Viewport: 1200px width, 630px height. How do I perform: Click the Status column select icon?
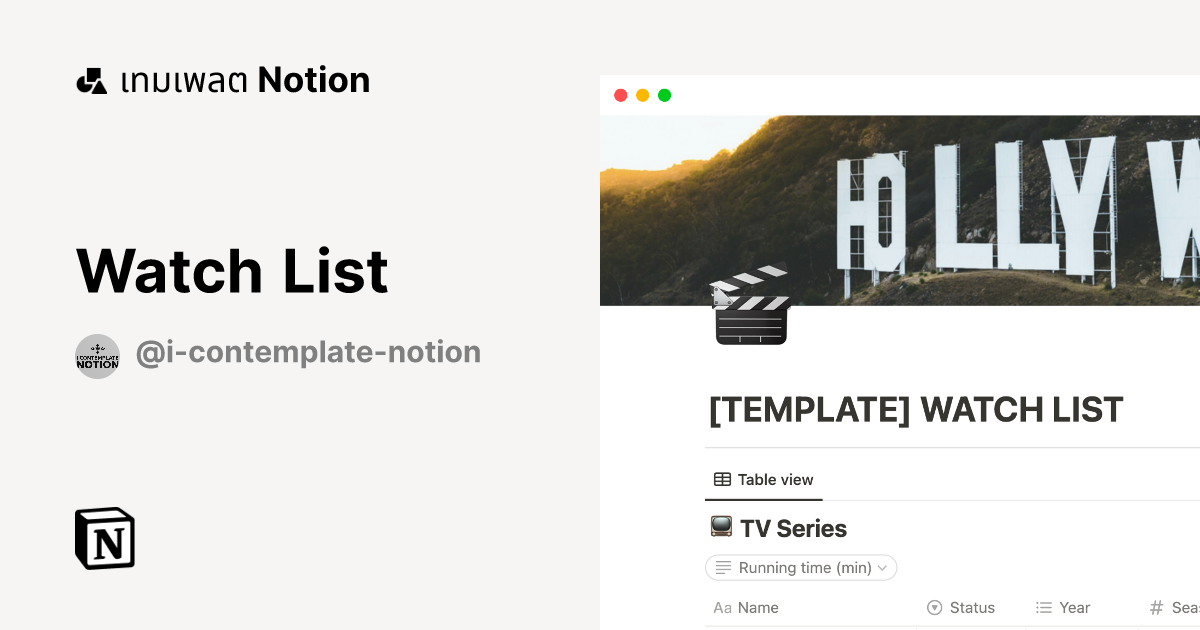934,607
